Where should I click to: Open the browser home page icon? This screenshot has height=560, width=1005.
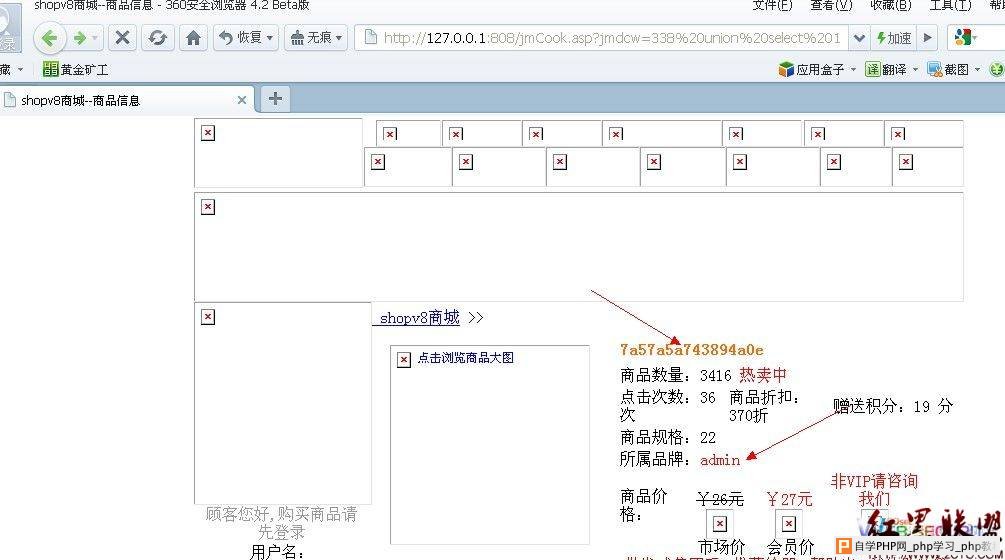193,38
